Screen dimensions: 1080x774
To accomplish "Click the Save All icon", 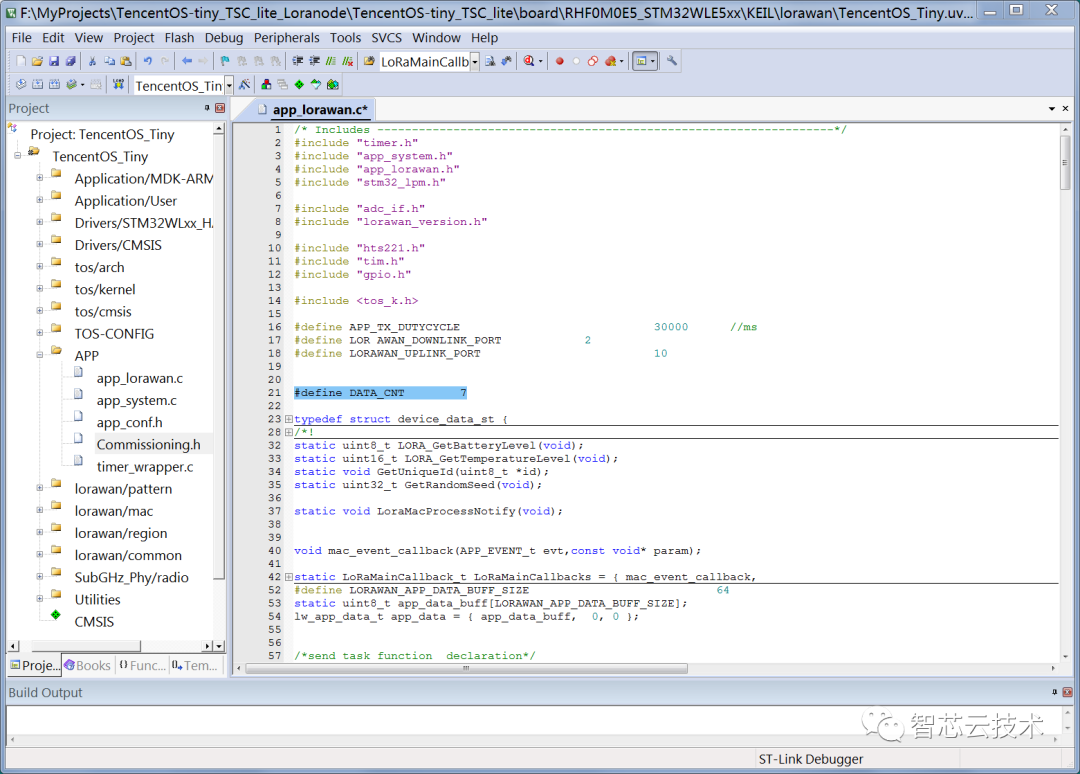I will click(x=70, y=61).
